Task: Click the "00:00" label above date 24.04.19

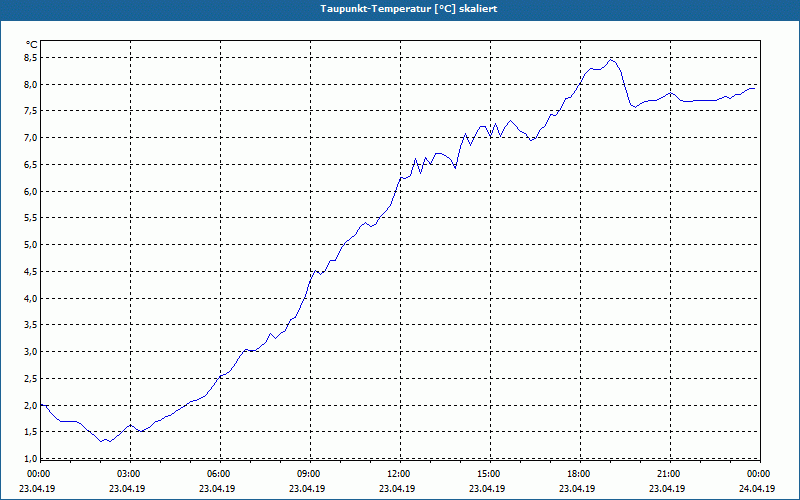Action: tap(758, 474)
